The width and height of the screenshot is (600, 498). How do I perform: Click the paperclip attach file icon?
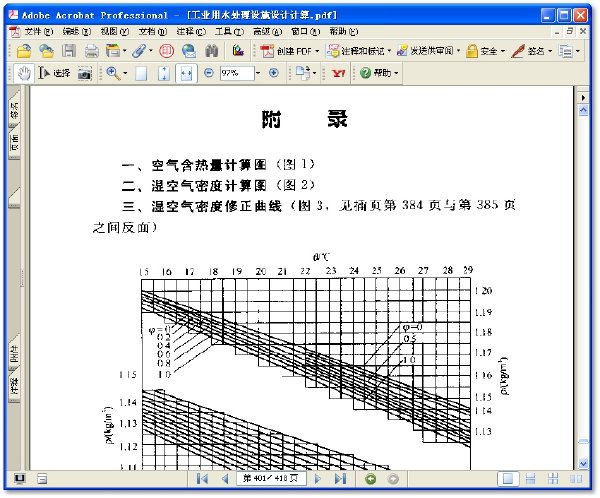click(x=139, y=51)
